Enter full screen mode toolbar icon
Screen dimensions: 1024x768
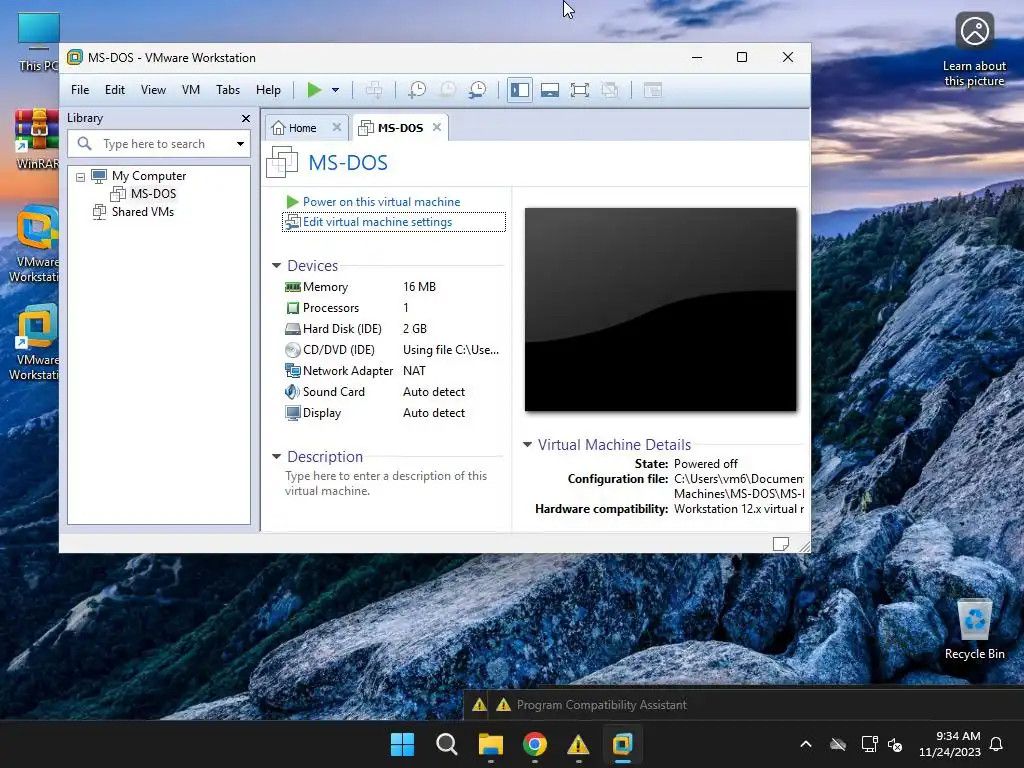[580, 90]
